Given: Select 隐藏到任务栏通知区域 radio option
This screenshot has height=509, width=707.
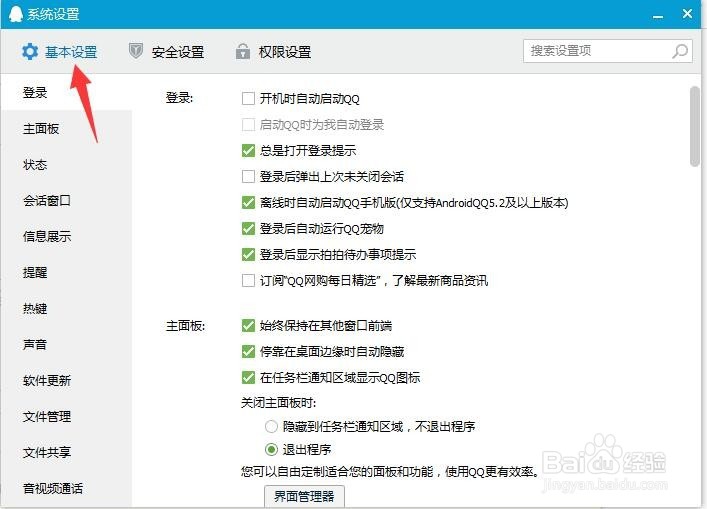Looking at the screenshot, I should point(271,426).
